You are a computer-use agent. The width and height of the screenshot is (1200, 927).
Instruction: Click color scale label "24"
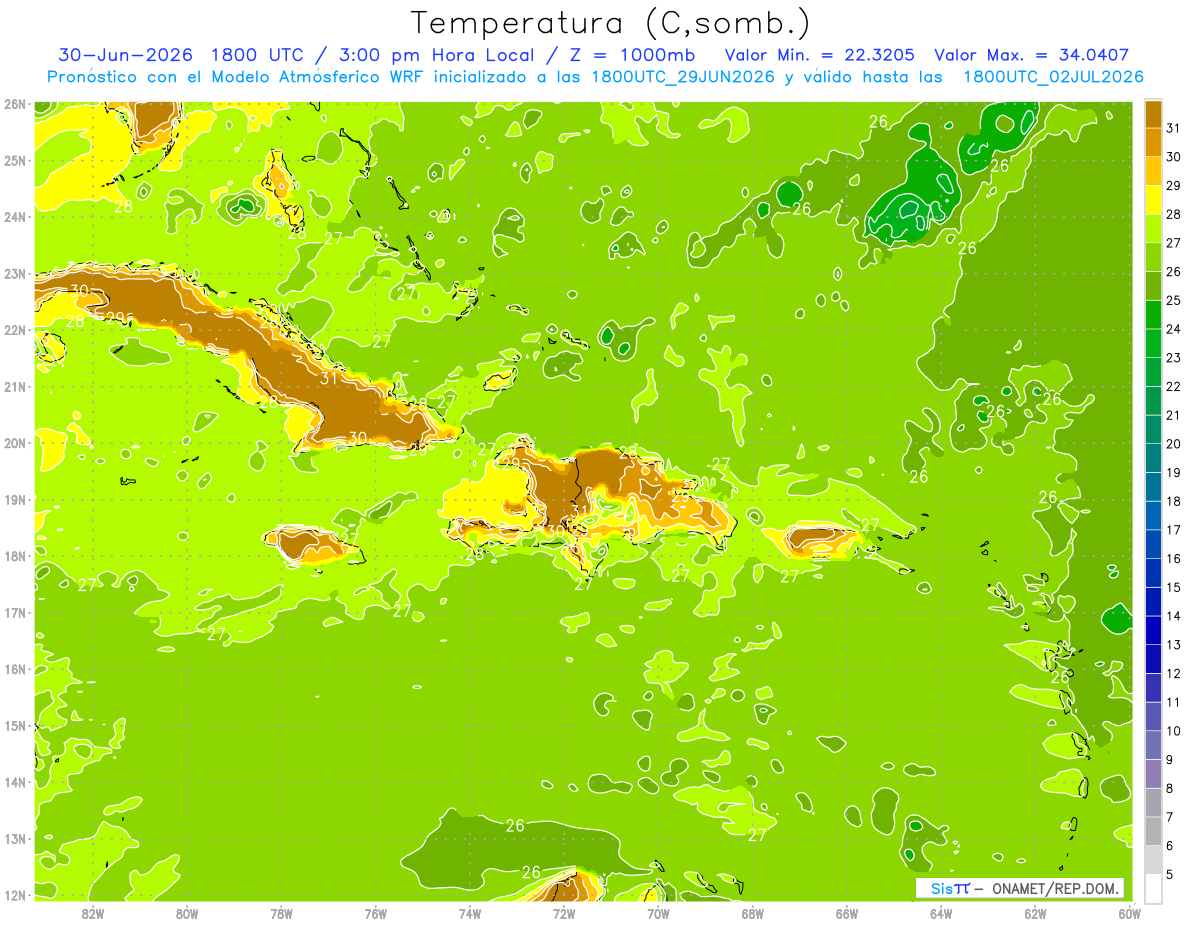(x=1174, y=329)
